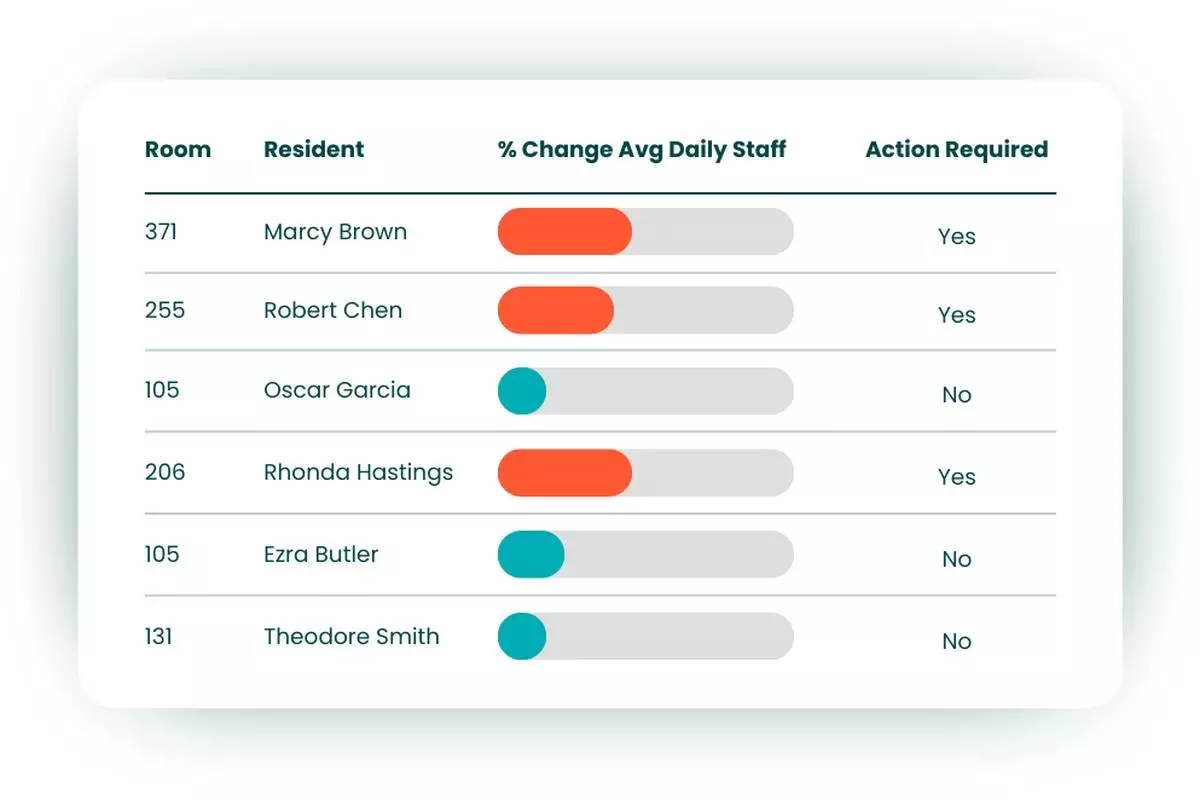Open resident Marcy Brown
The height and width of the screenshot is (800, 1200).
(335, 232)
